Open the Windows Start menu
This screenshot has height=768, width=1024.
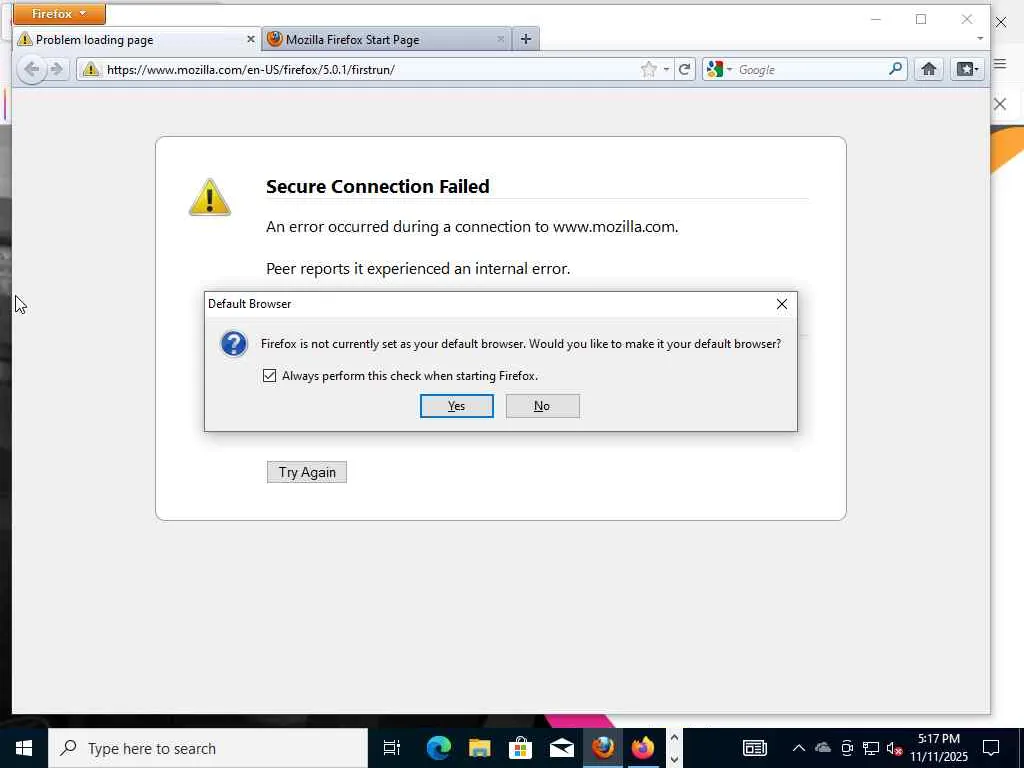24,748
